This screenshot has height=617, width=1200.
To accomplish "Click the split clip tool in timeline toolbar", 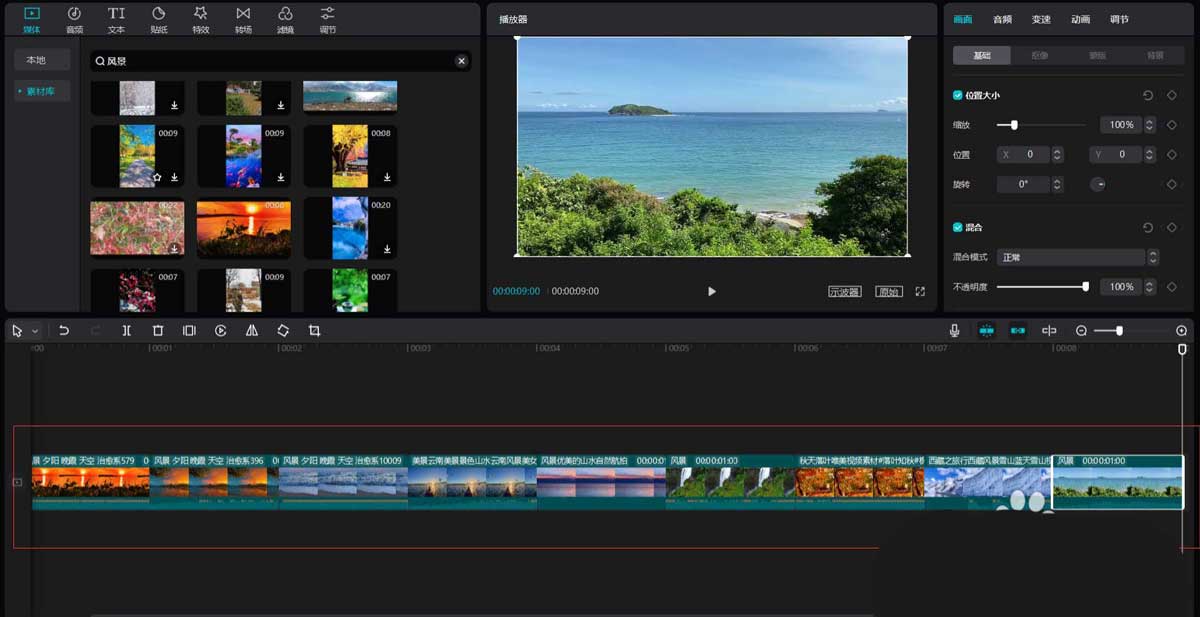I will [x=126, y=330].
